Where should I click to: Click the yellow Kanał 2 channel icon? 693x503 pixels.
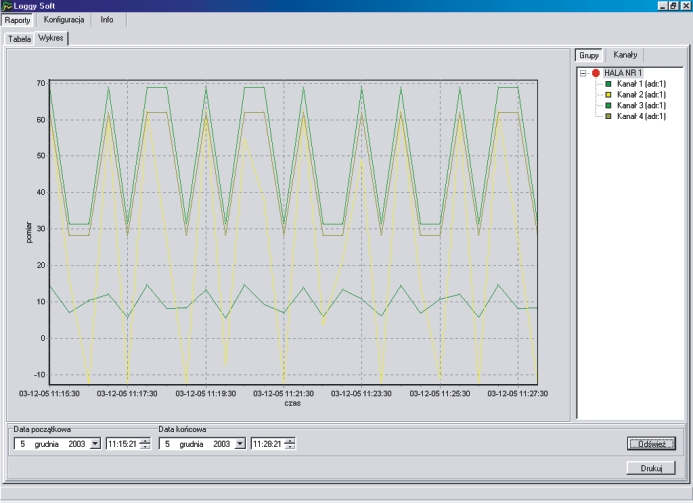click(610, 95)
